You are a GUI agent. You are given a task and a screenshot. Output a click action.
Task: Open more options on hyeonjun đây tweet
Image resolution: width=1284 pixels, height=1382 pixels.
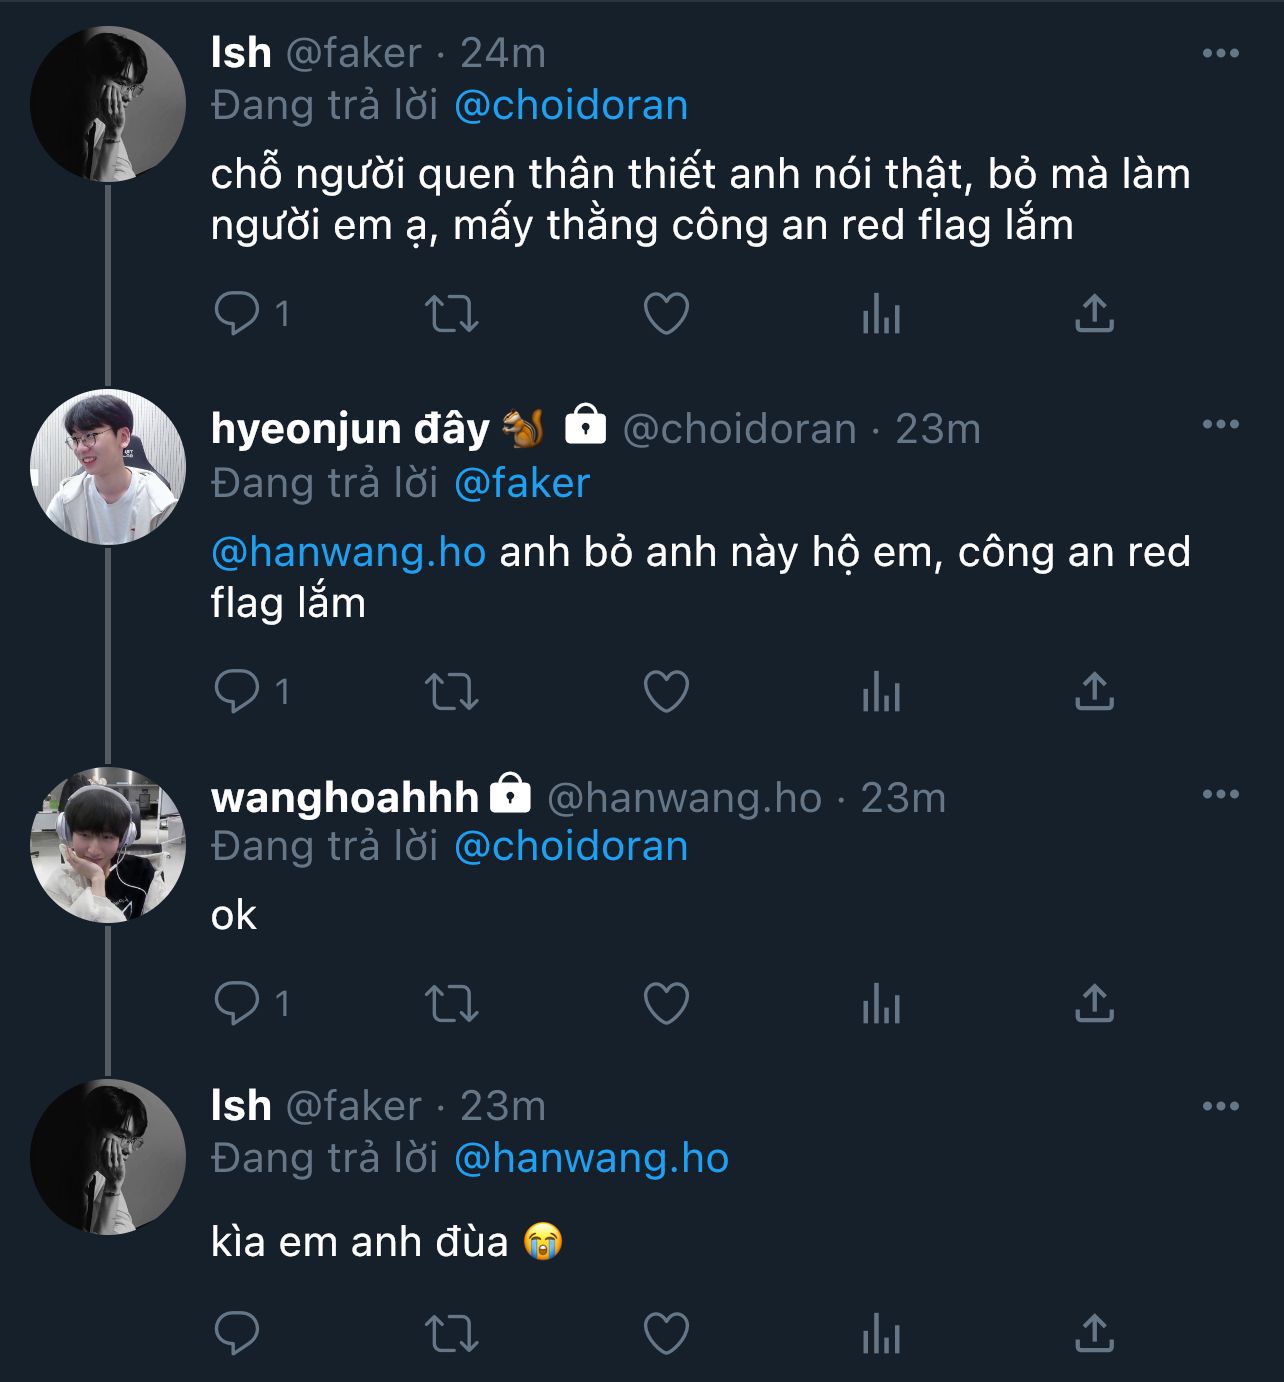pyautogui.click(x=1220, y=424)
